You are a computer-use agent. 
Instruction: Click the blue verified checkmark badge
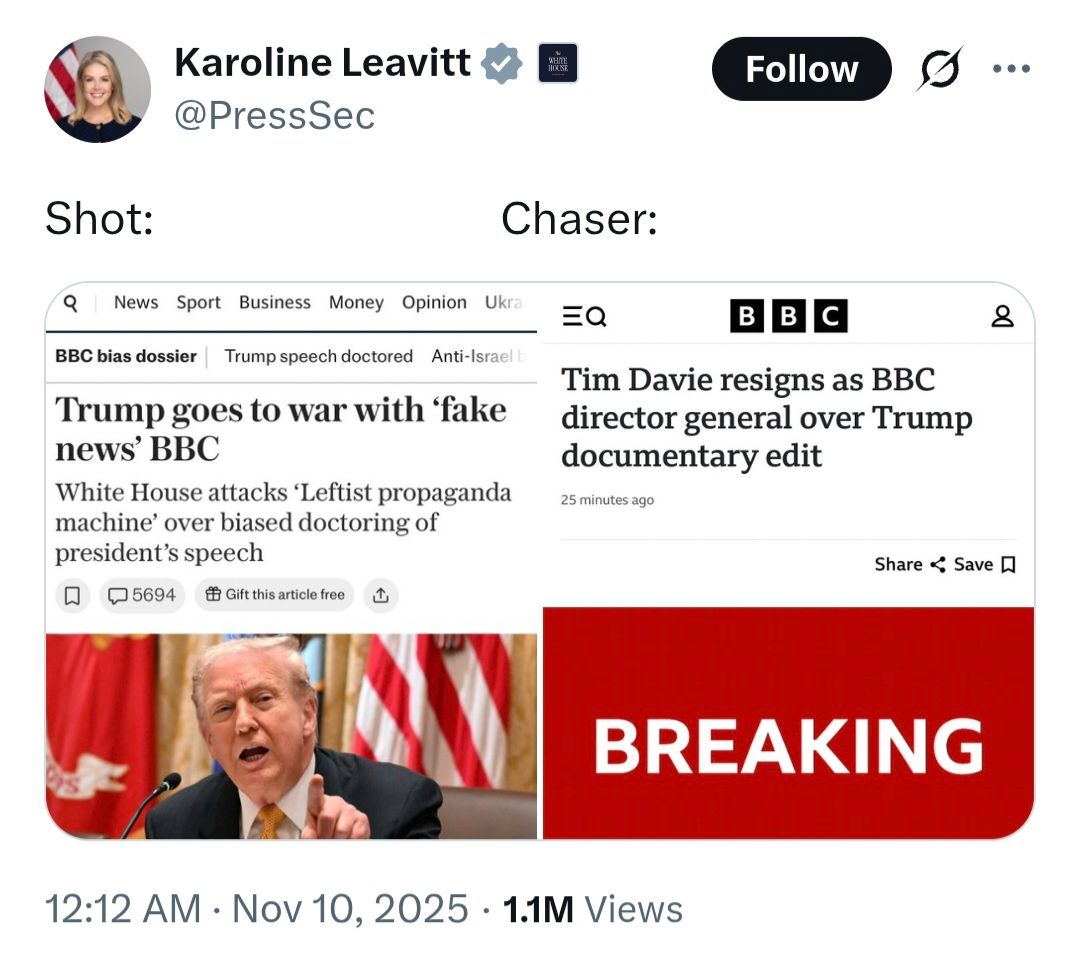click(501, 63)
